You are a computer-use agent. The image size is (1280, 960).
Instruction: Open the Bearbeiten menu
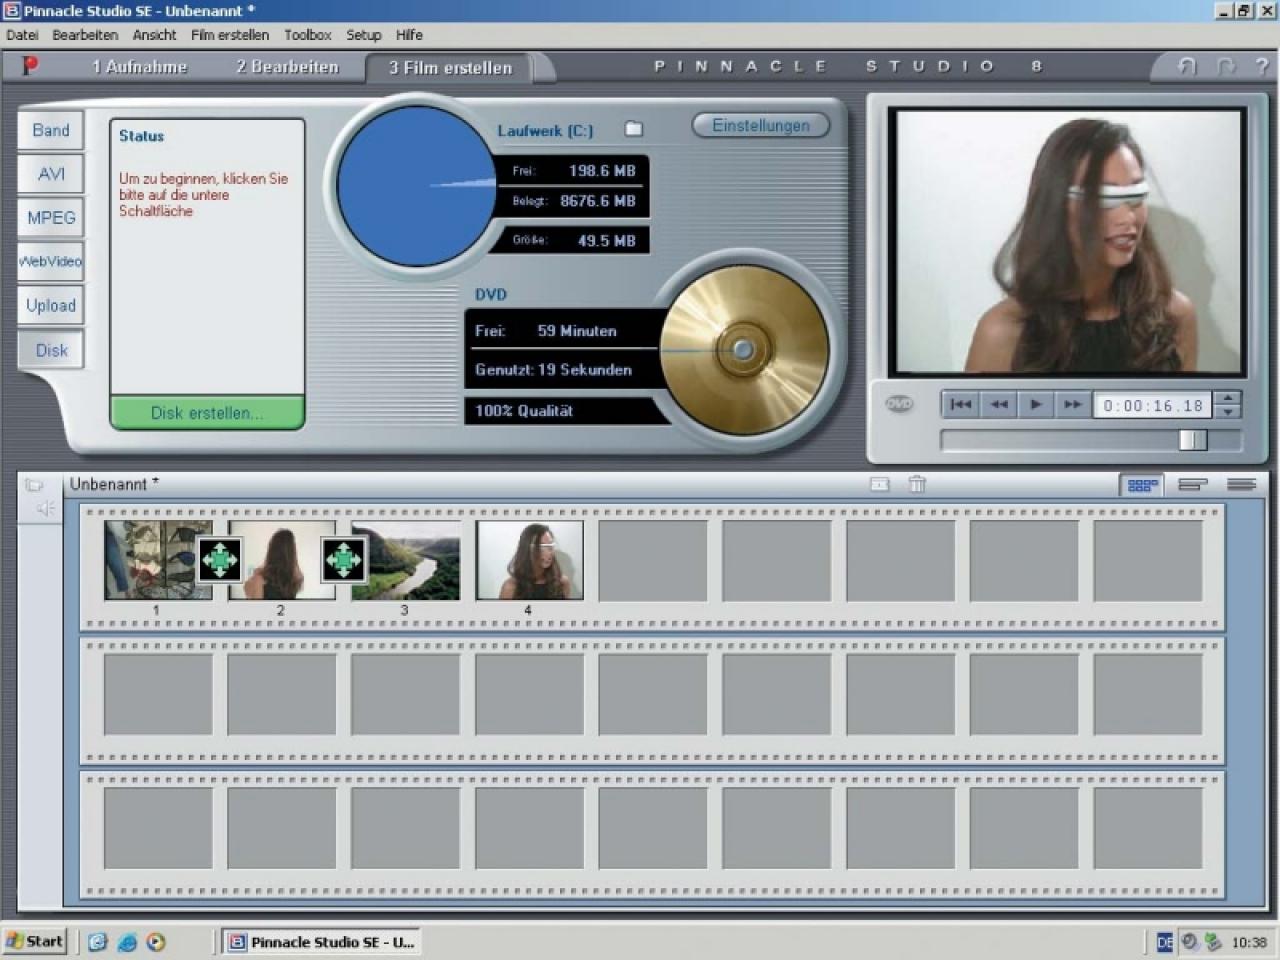(85, 35)
